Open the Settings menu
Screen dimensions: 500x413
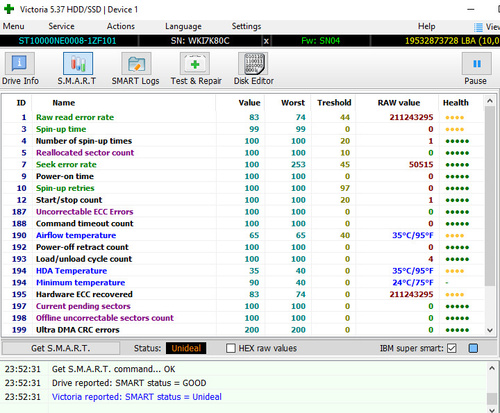(246, 26)
